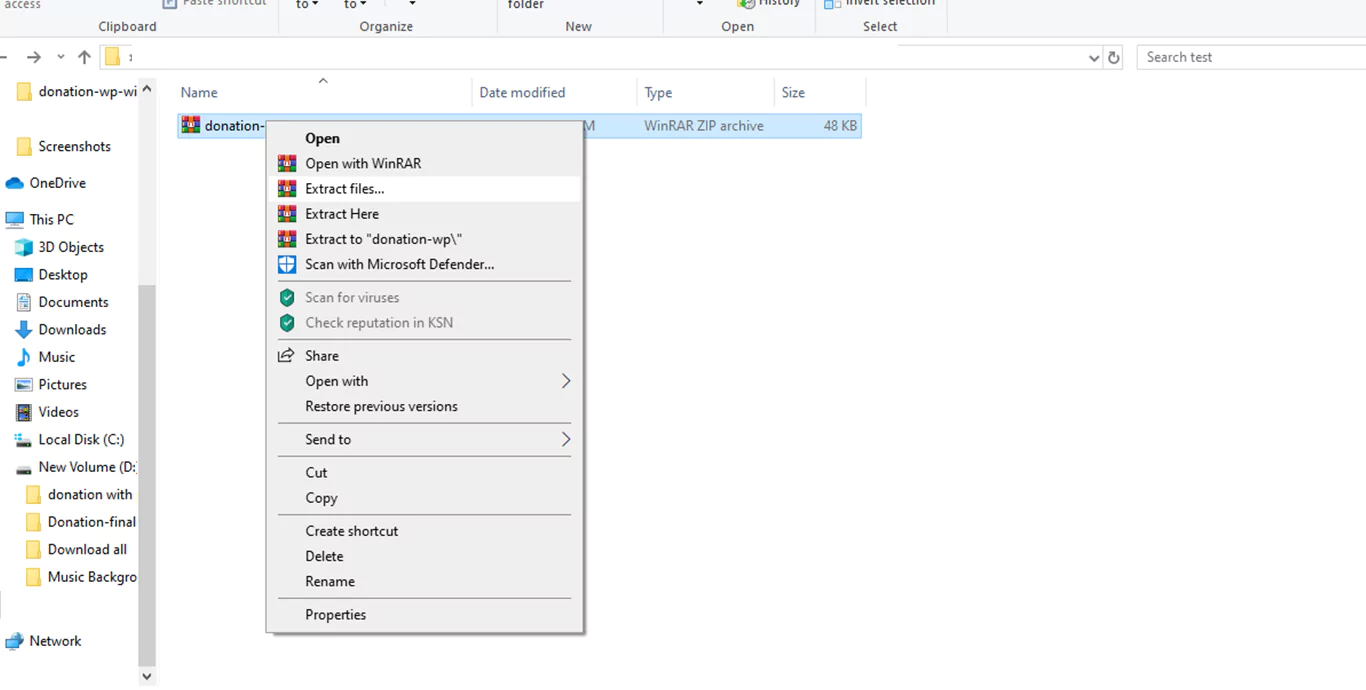1366x690 pixels.
Task: Click the Downloads arrow icon in sidebar
Action: click(x=23, y=330)
